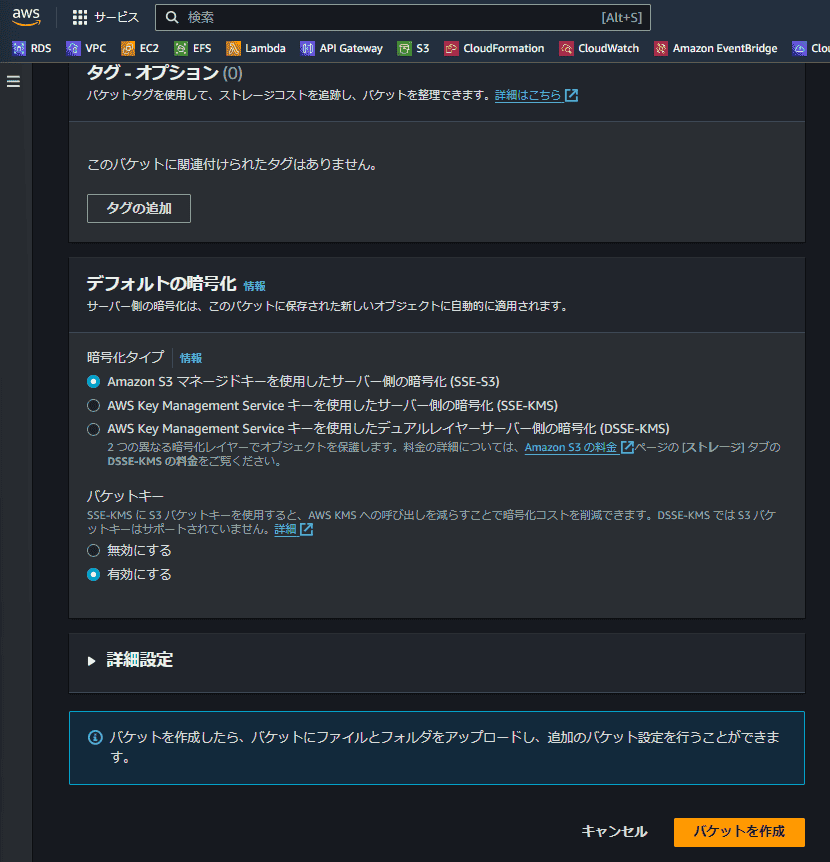
Task: Expand the 詳細設定 section
Action: tap(91, 660)
